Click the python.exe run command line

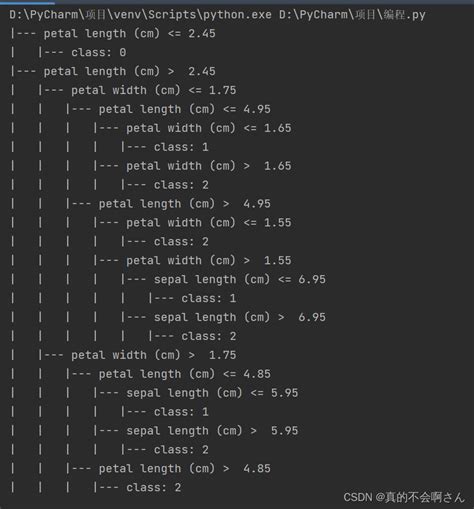pos(217,15)
